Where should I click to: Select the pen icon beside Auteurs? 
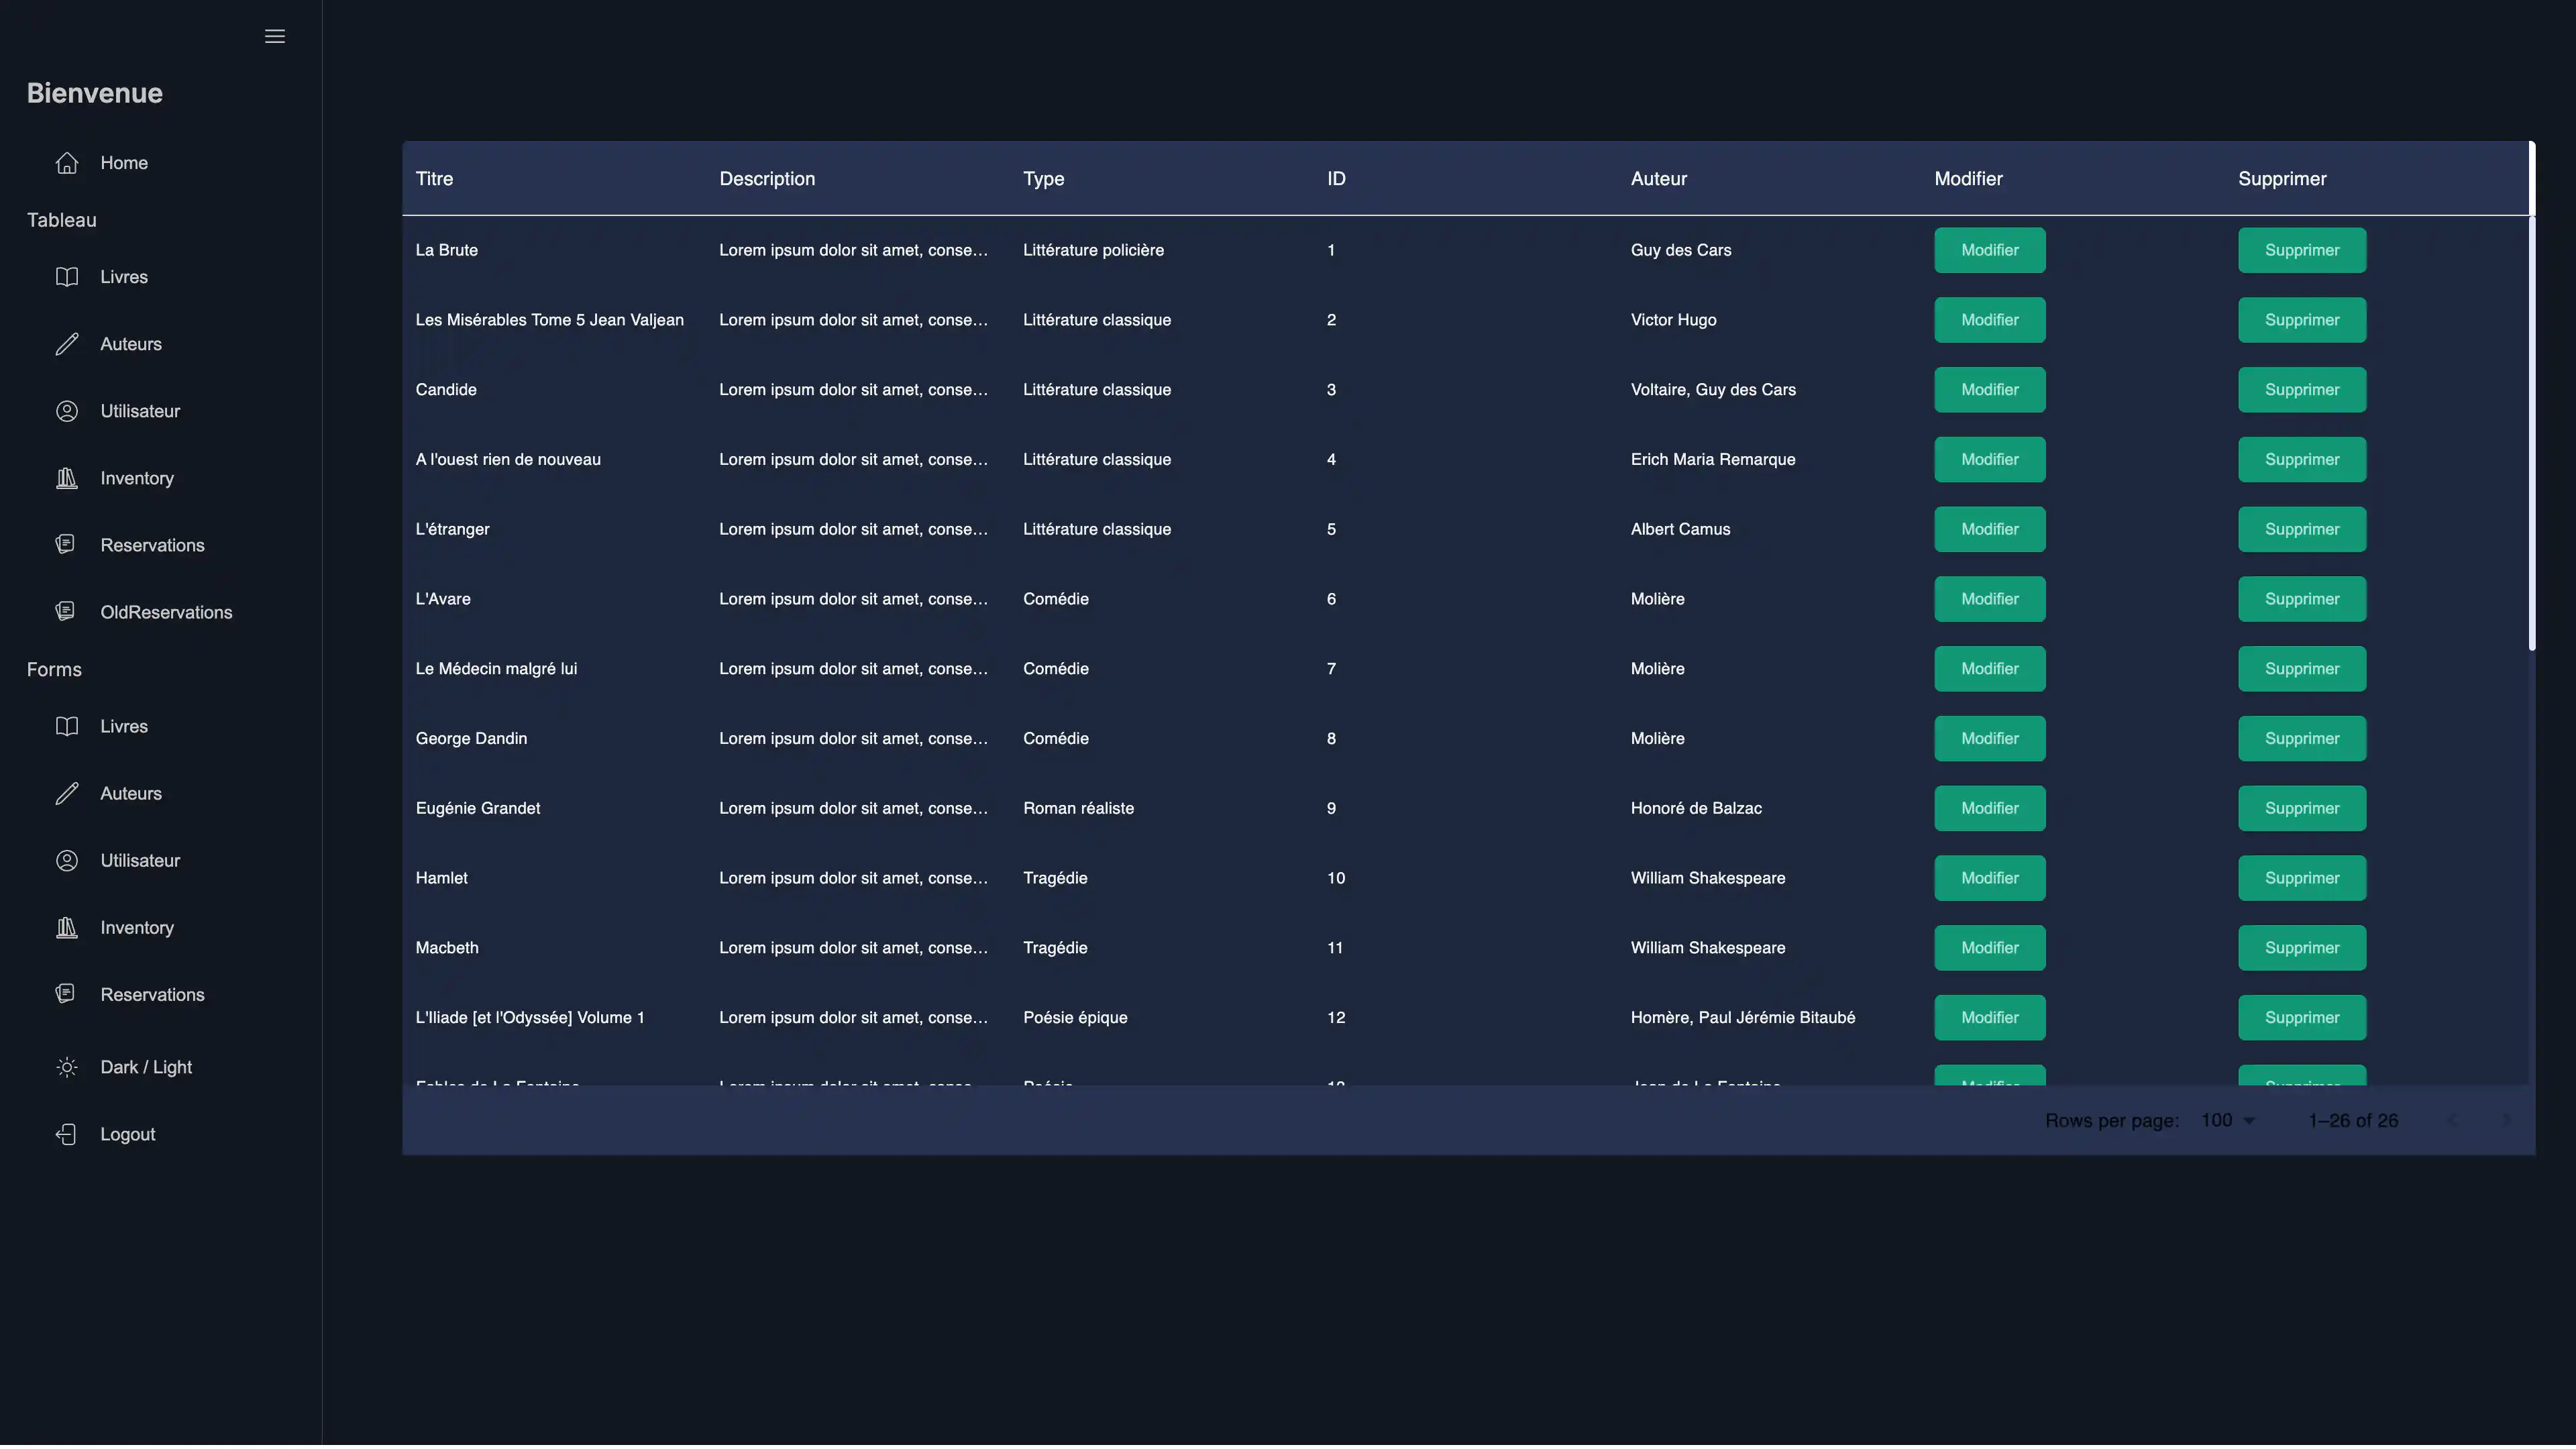[x=66, y=343]
